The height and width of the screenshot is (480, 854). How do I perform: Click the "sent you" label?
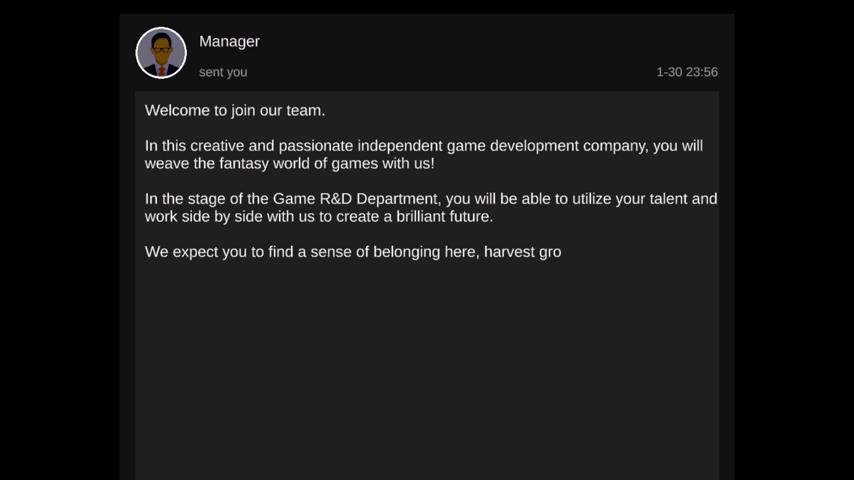tap(223, 72)
